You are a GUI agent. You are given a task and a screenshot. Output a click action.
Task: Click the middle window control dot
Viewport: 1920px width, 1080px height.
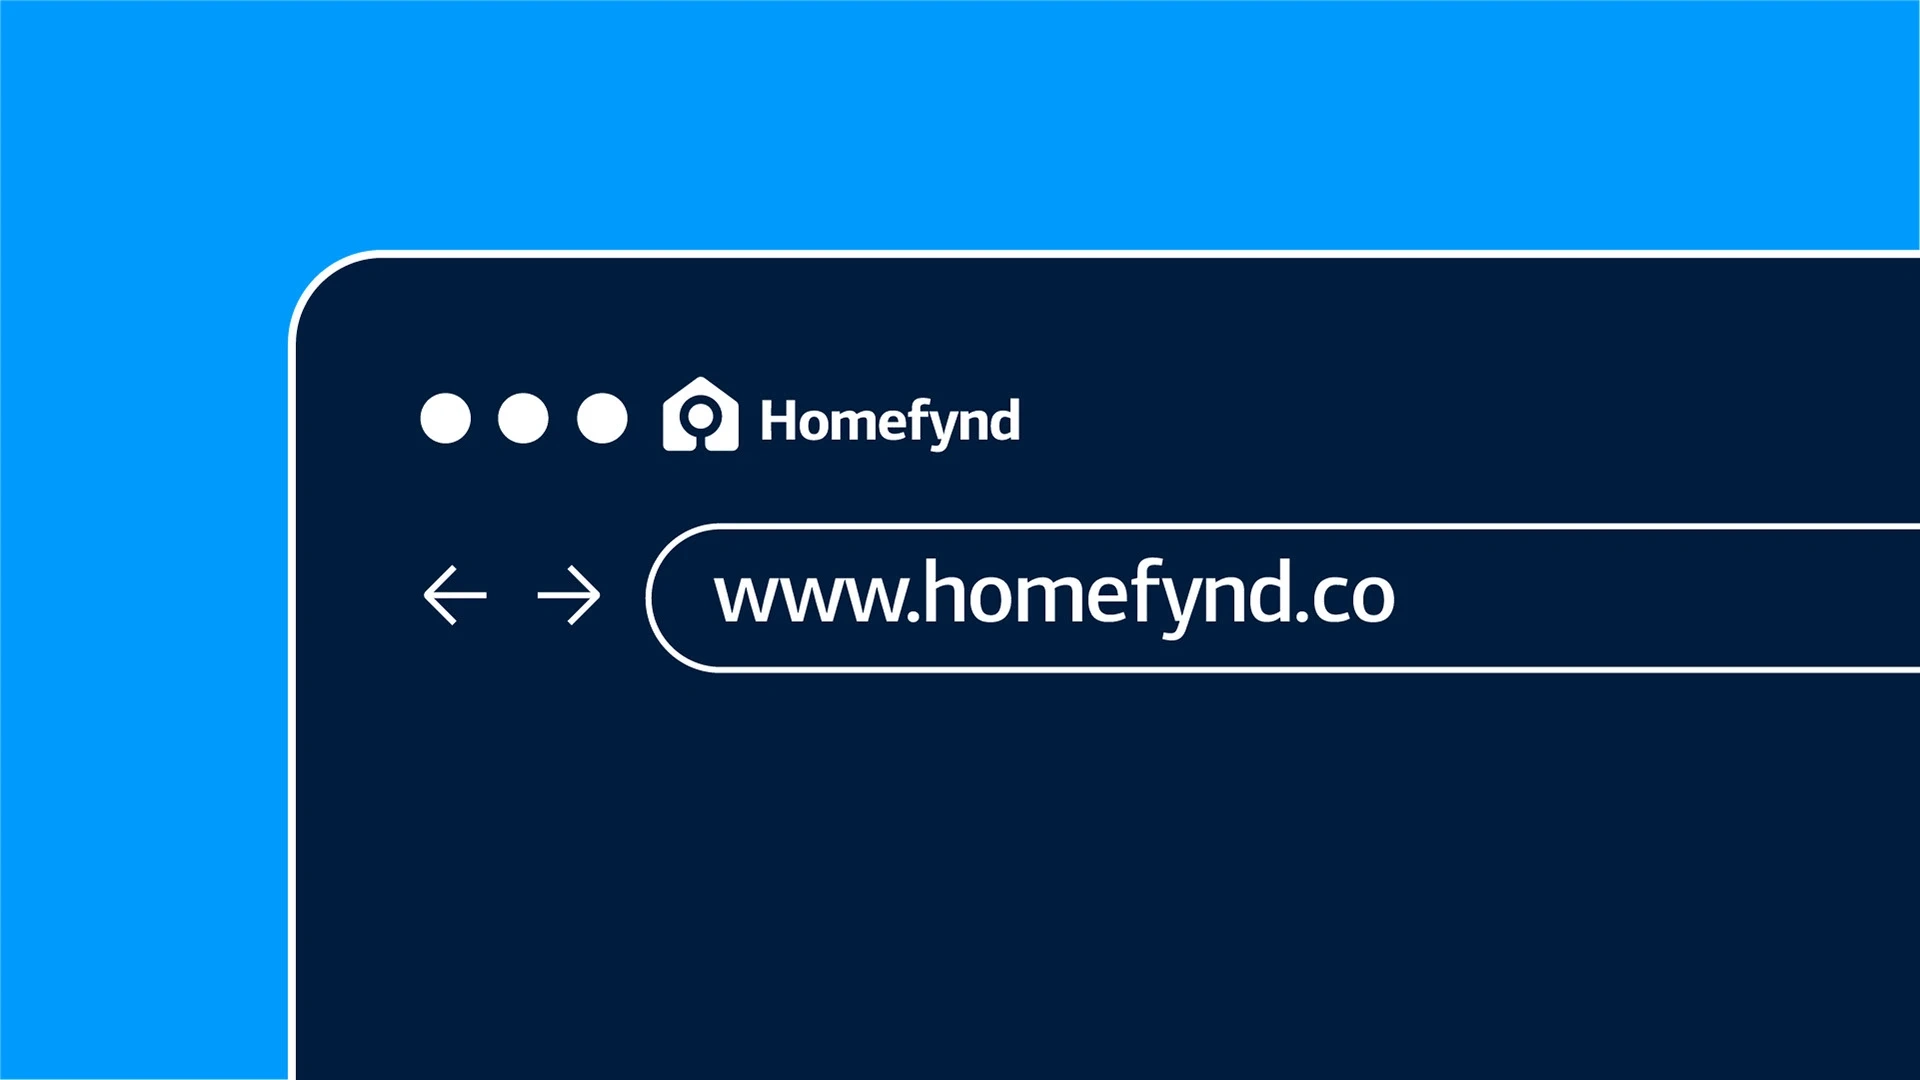coord(523,418)
